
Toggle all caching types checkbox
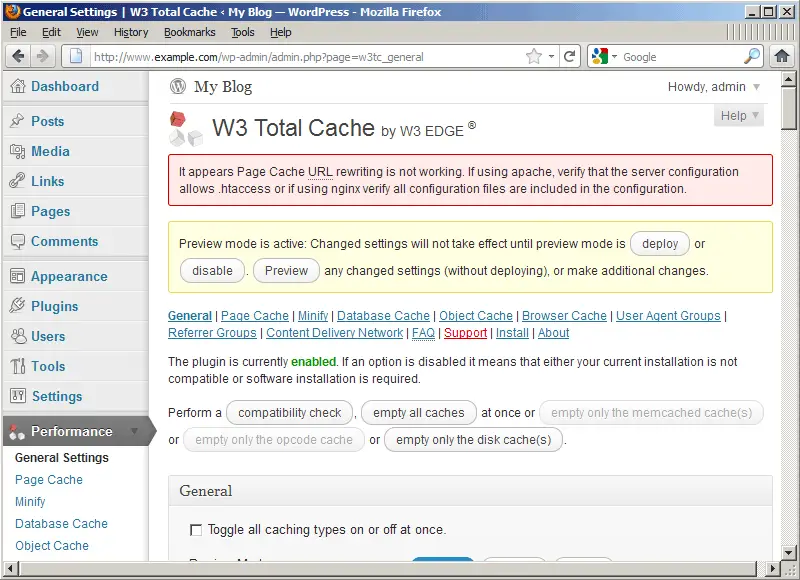[x=195, y=530]
